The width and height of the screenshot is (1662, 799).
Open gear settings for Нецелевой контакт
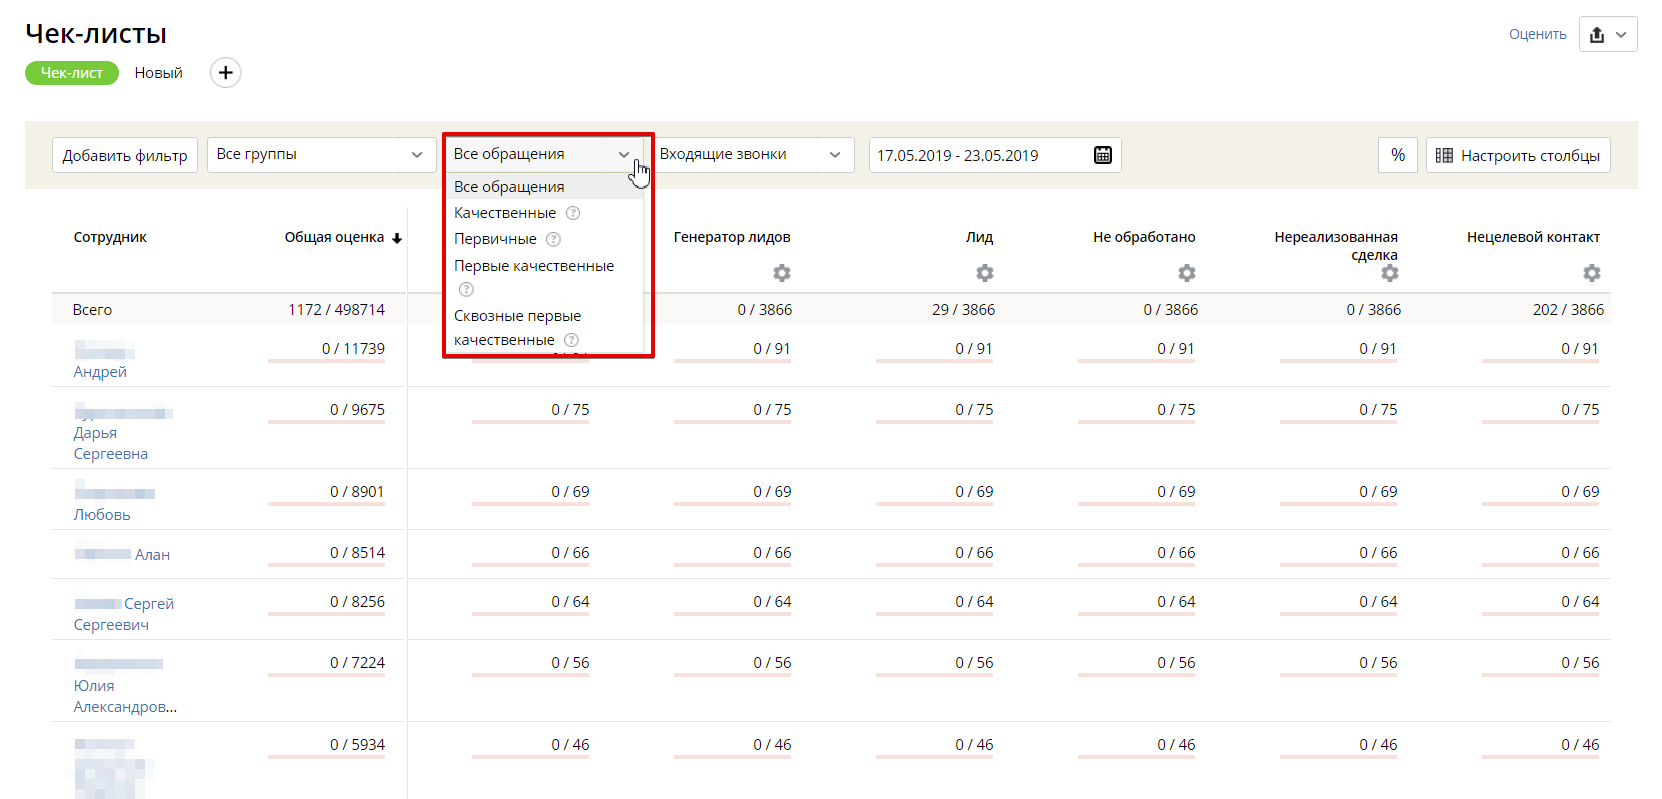coord(1591,273)
